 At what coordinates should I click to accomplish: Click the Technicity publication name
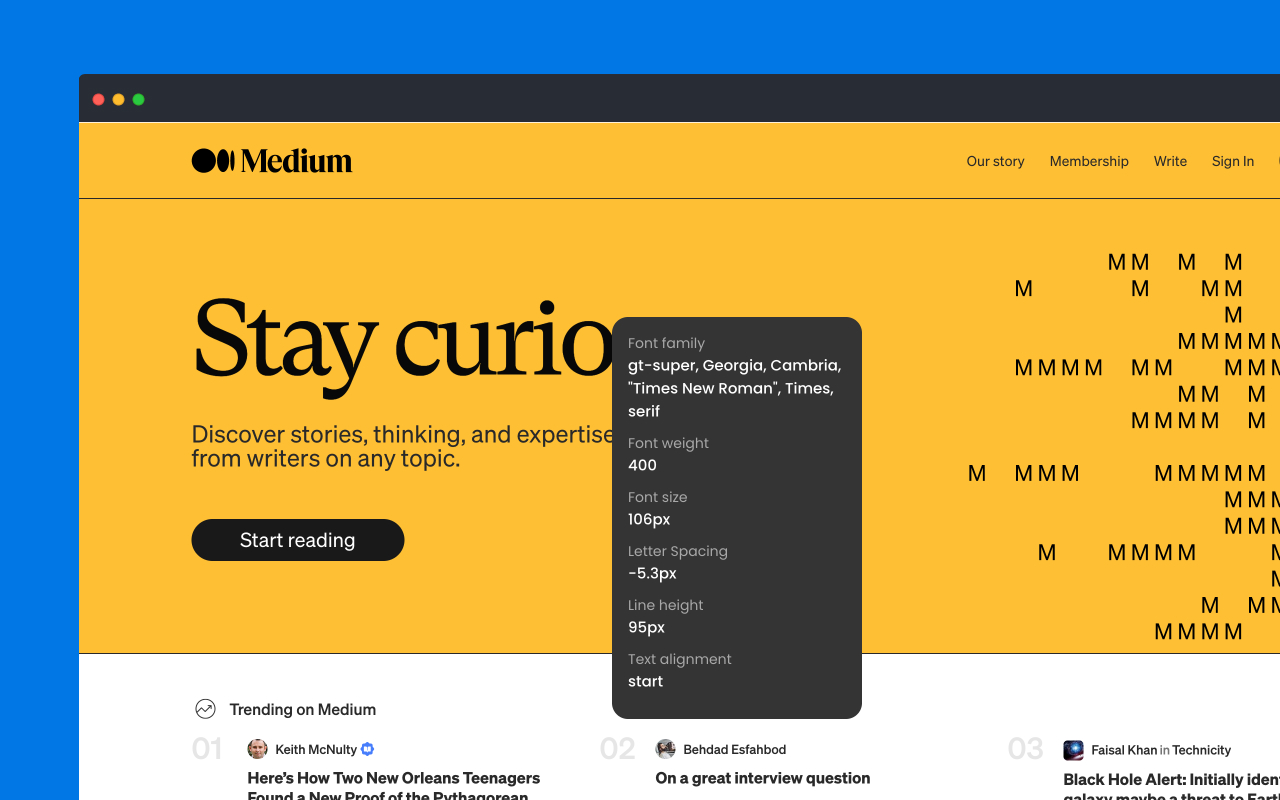click(1204, 750)
